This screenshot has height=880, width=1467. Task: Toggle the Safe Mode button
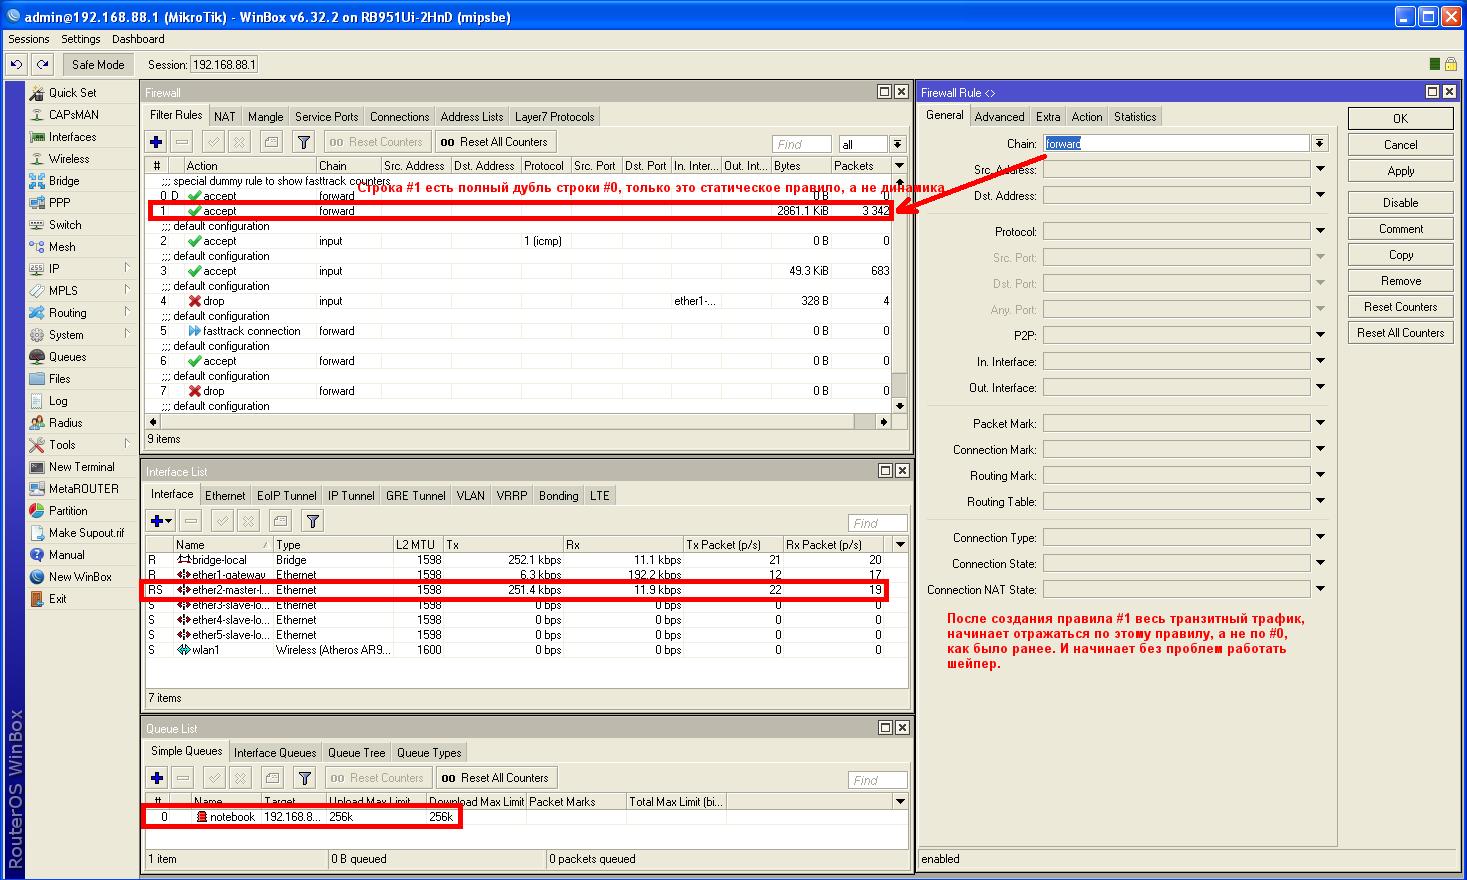tap(98, 64)
